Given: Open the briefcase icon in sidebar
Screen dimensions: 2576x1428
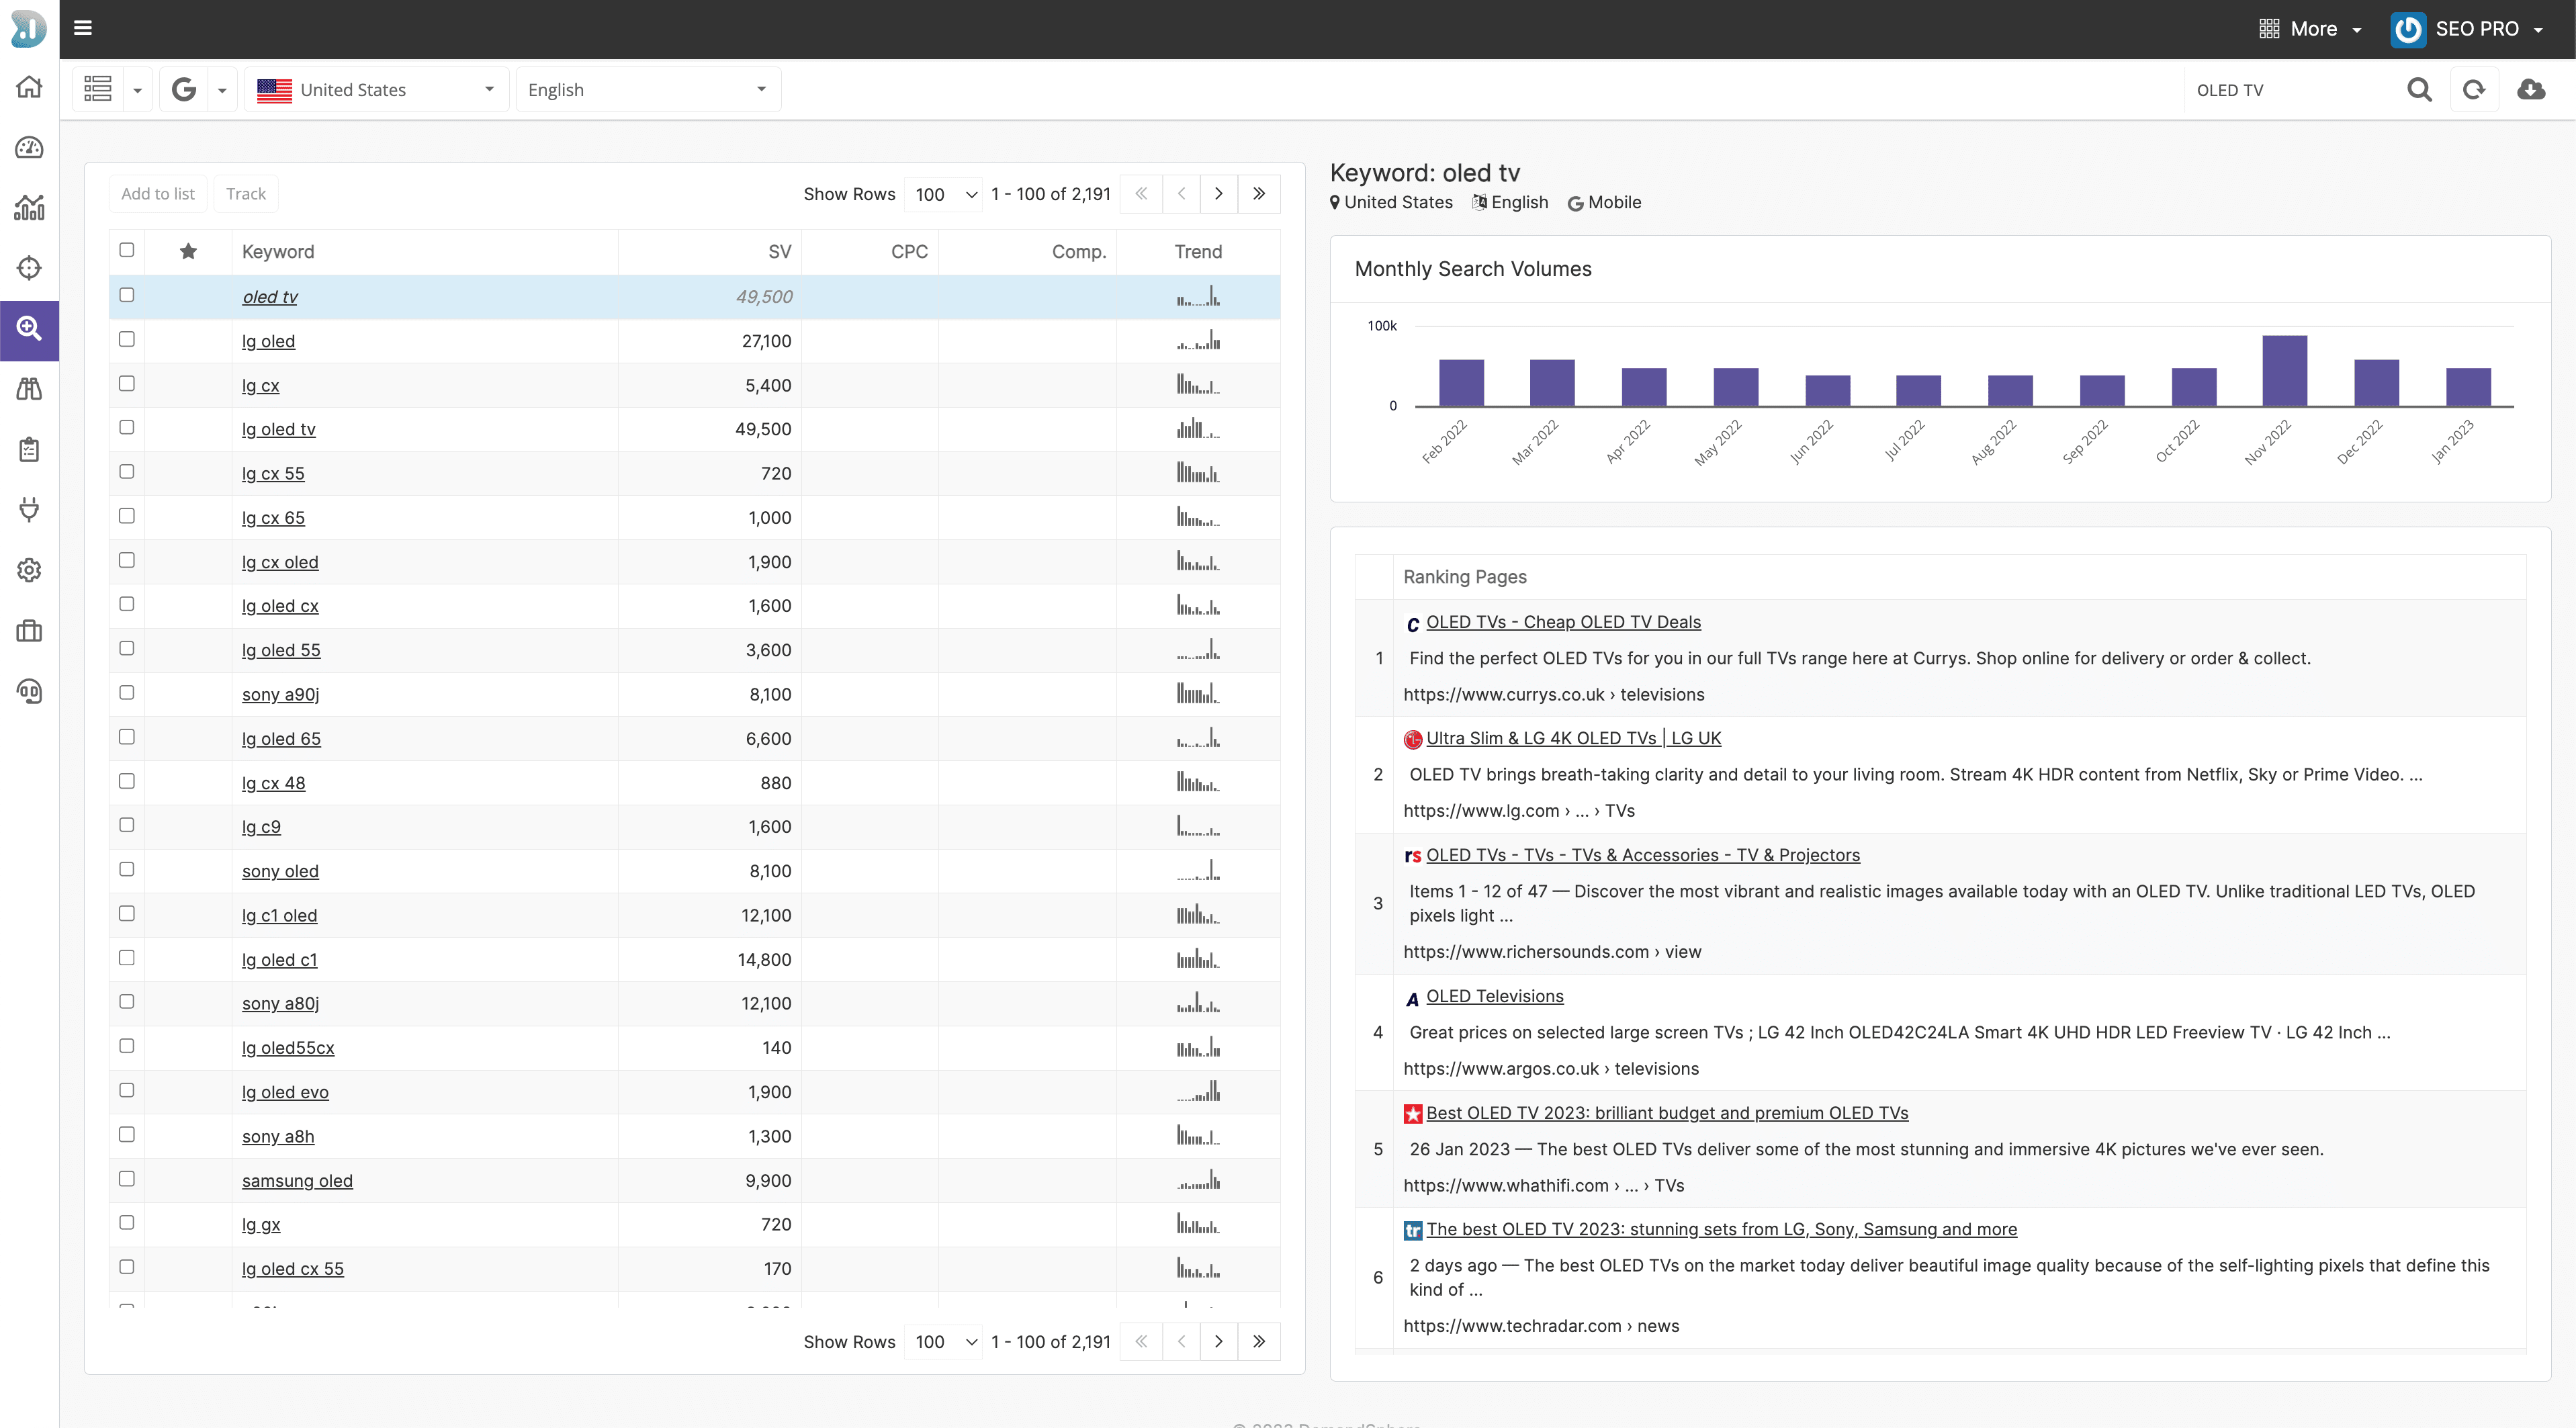Looking at the screenshot, I should tap(29, 631).
